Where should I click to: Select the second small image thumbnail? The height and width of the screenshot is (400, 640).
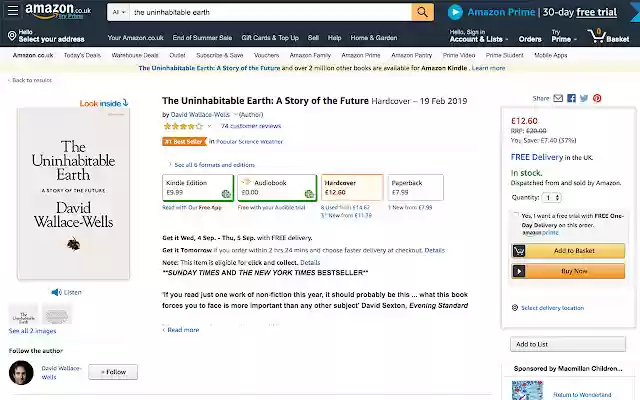57,315
